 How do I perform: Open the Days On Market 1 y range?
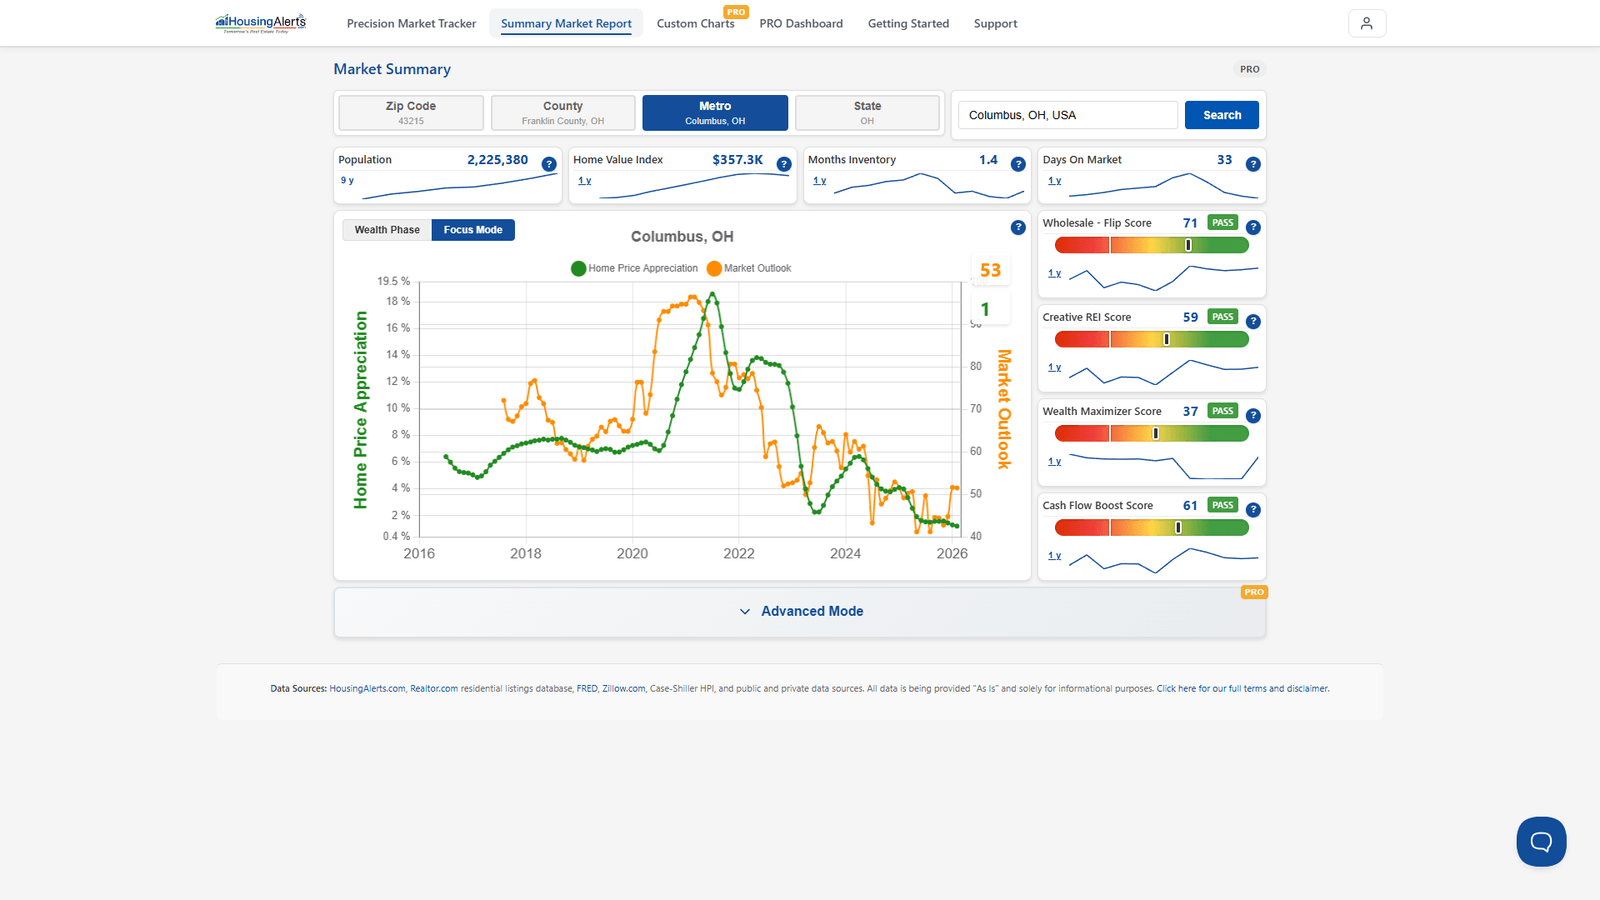(x=1055, y=181)
